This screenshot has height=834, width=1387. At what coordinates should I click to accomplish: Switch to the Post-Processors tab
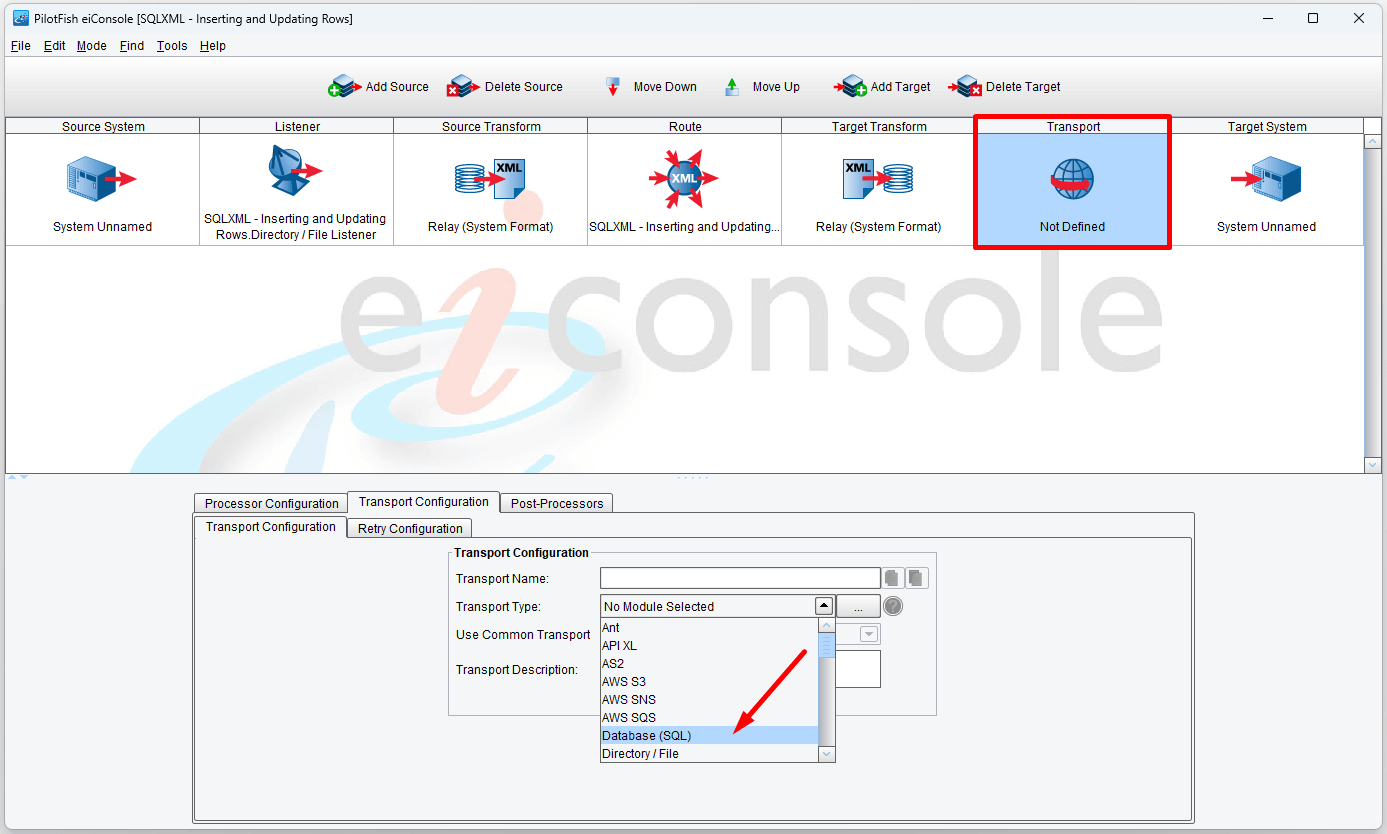click(556, 503)
